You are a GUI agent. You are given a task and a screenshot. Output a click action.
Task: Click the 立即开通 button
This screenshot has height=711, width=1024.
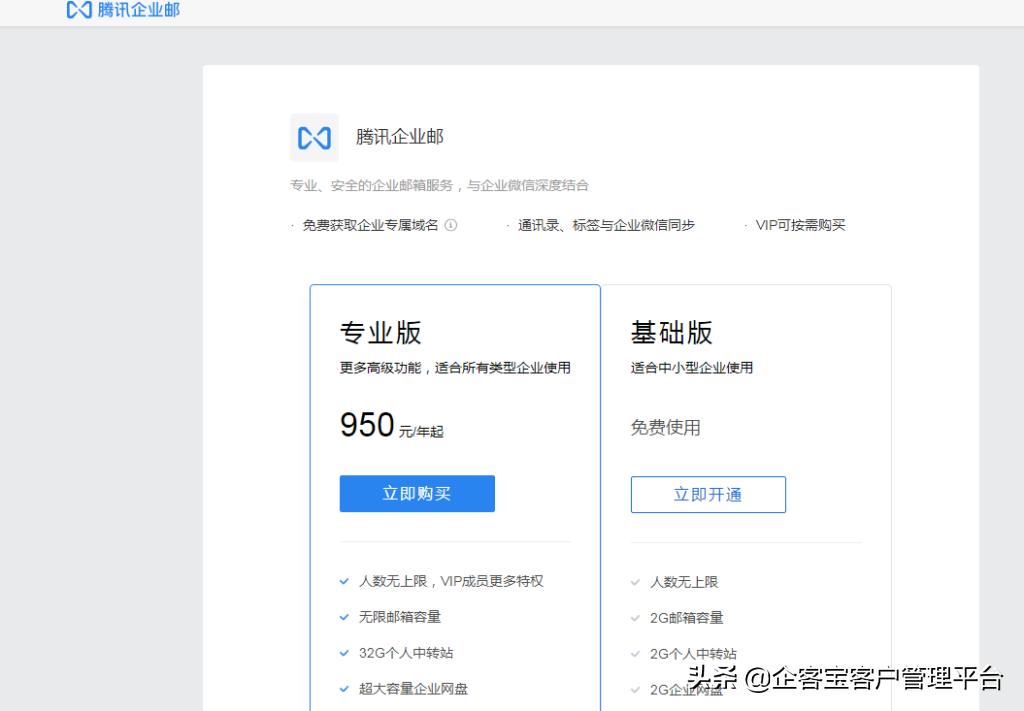point(708,494)
